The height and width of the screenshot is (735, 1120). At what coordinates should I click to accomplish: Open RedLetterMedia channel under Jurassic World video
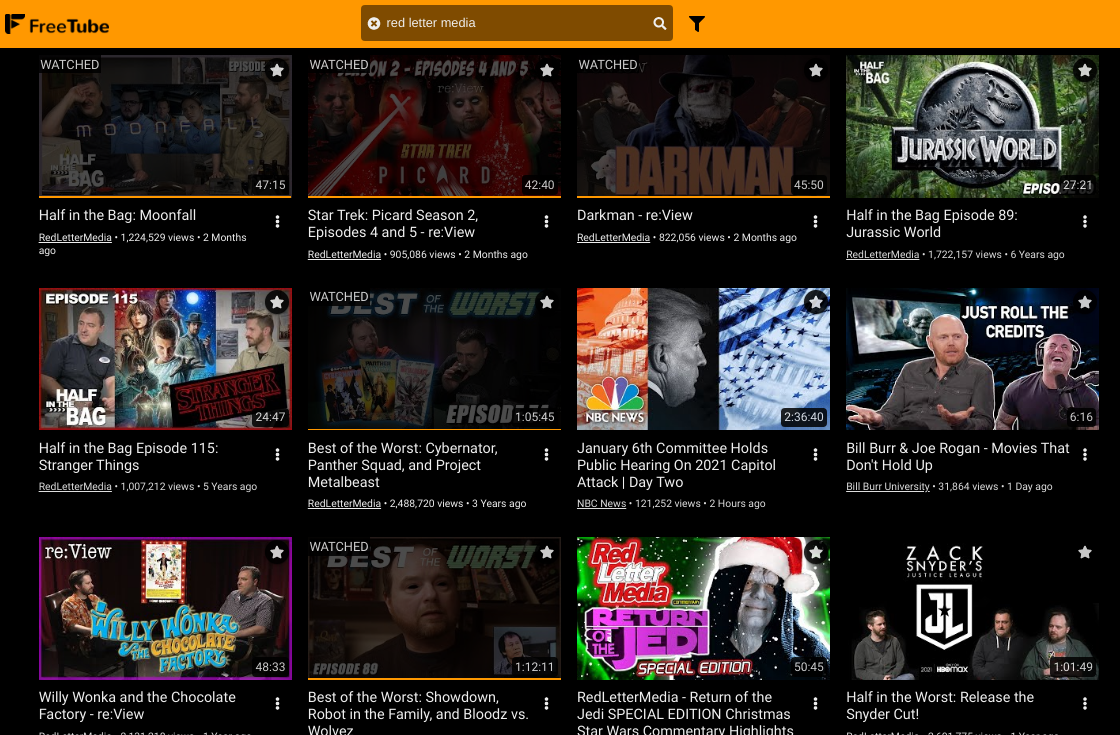point(882,255)
